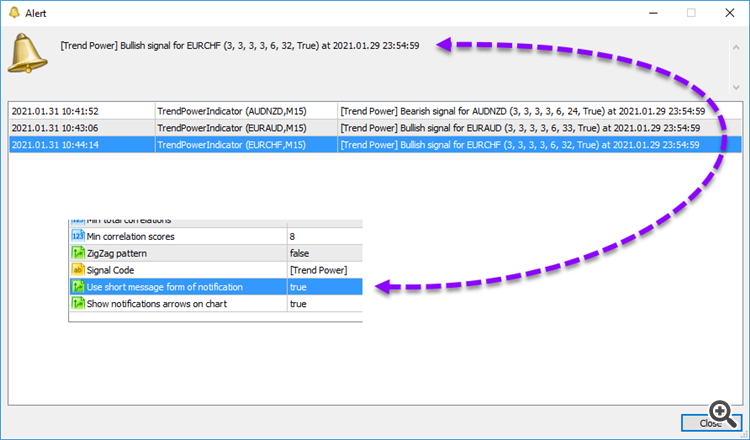Viewport: 750px width, 440px height.
Task: Click the small bell icon in title bar
Action: [x=14, y=12]
